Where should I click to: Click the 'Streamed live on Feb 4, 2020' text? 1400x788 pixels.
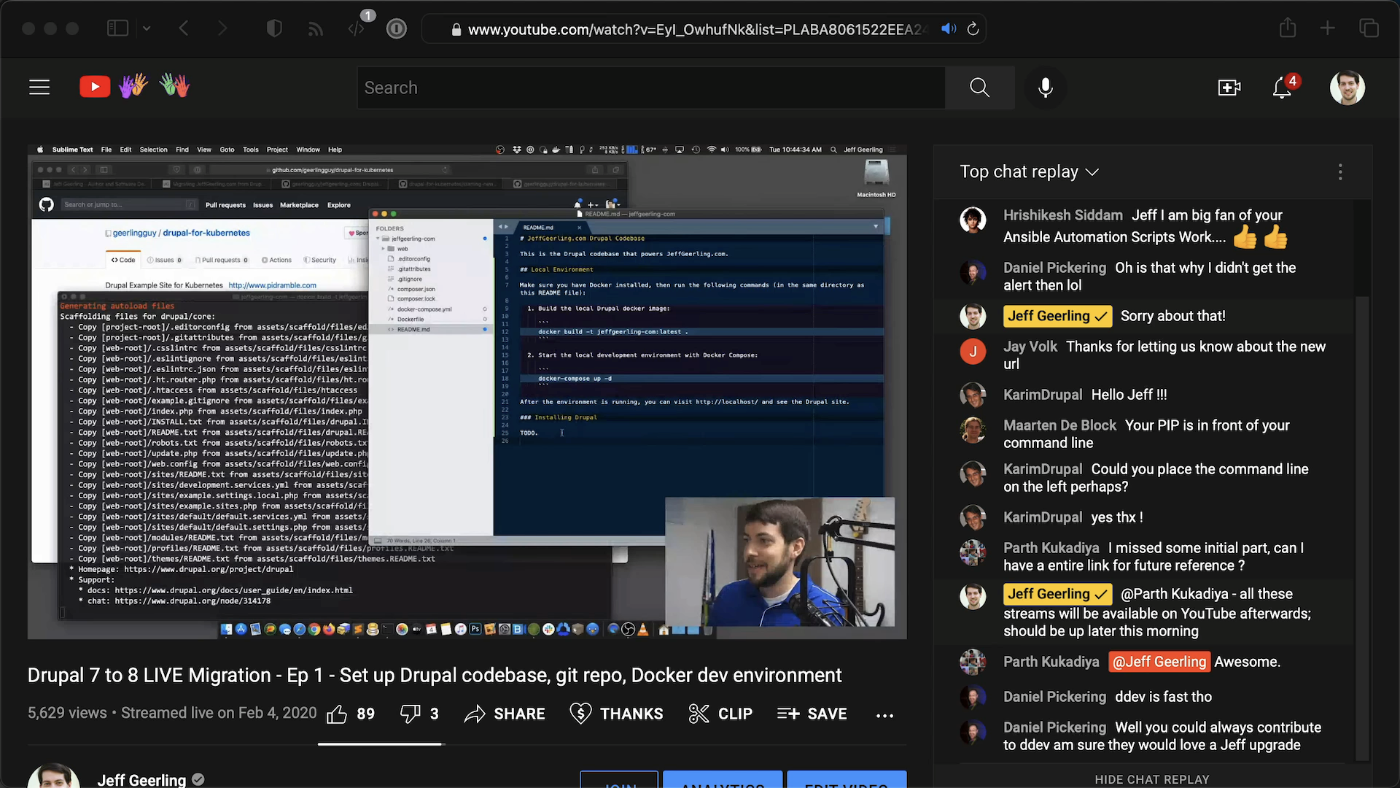[x=219, y=714]
